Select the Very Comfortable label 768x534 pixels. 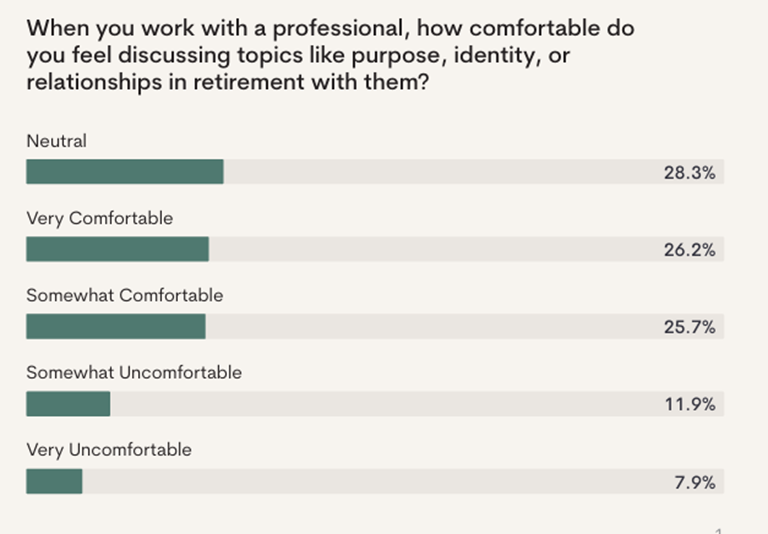point(99,218)
